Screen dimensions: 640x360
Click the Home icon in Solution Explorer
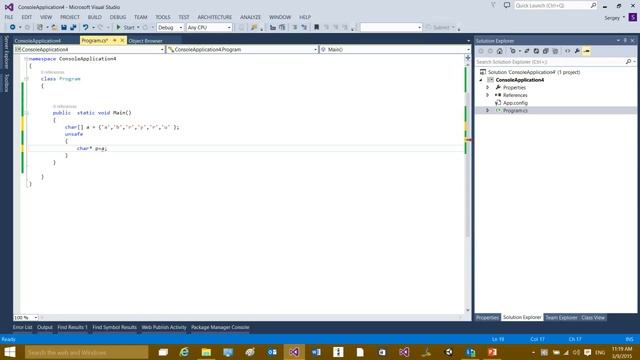tap(500, 51)
